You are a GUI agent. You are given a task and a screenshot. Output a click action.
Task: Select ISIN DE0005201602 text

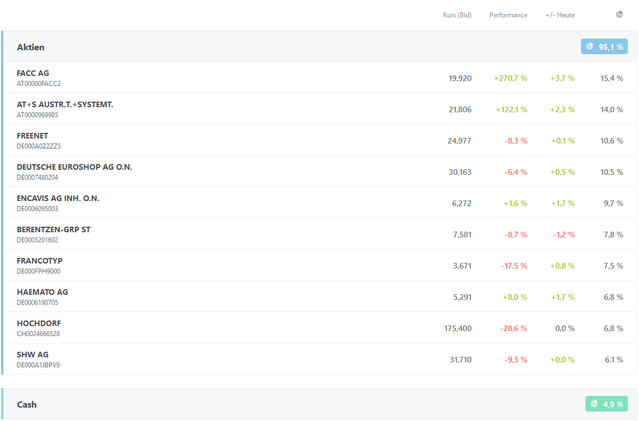[37, 240]
